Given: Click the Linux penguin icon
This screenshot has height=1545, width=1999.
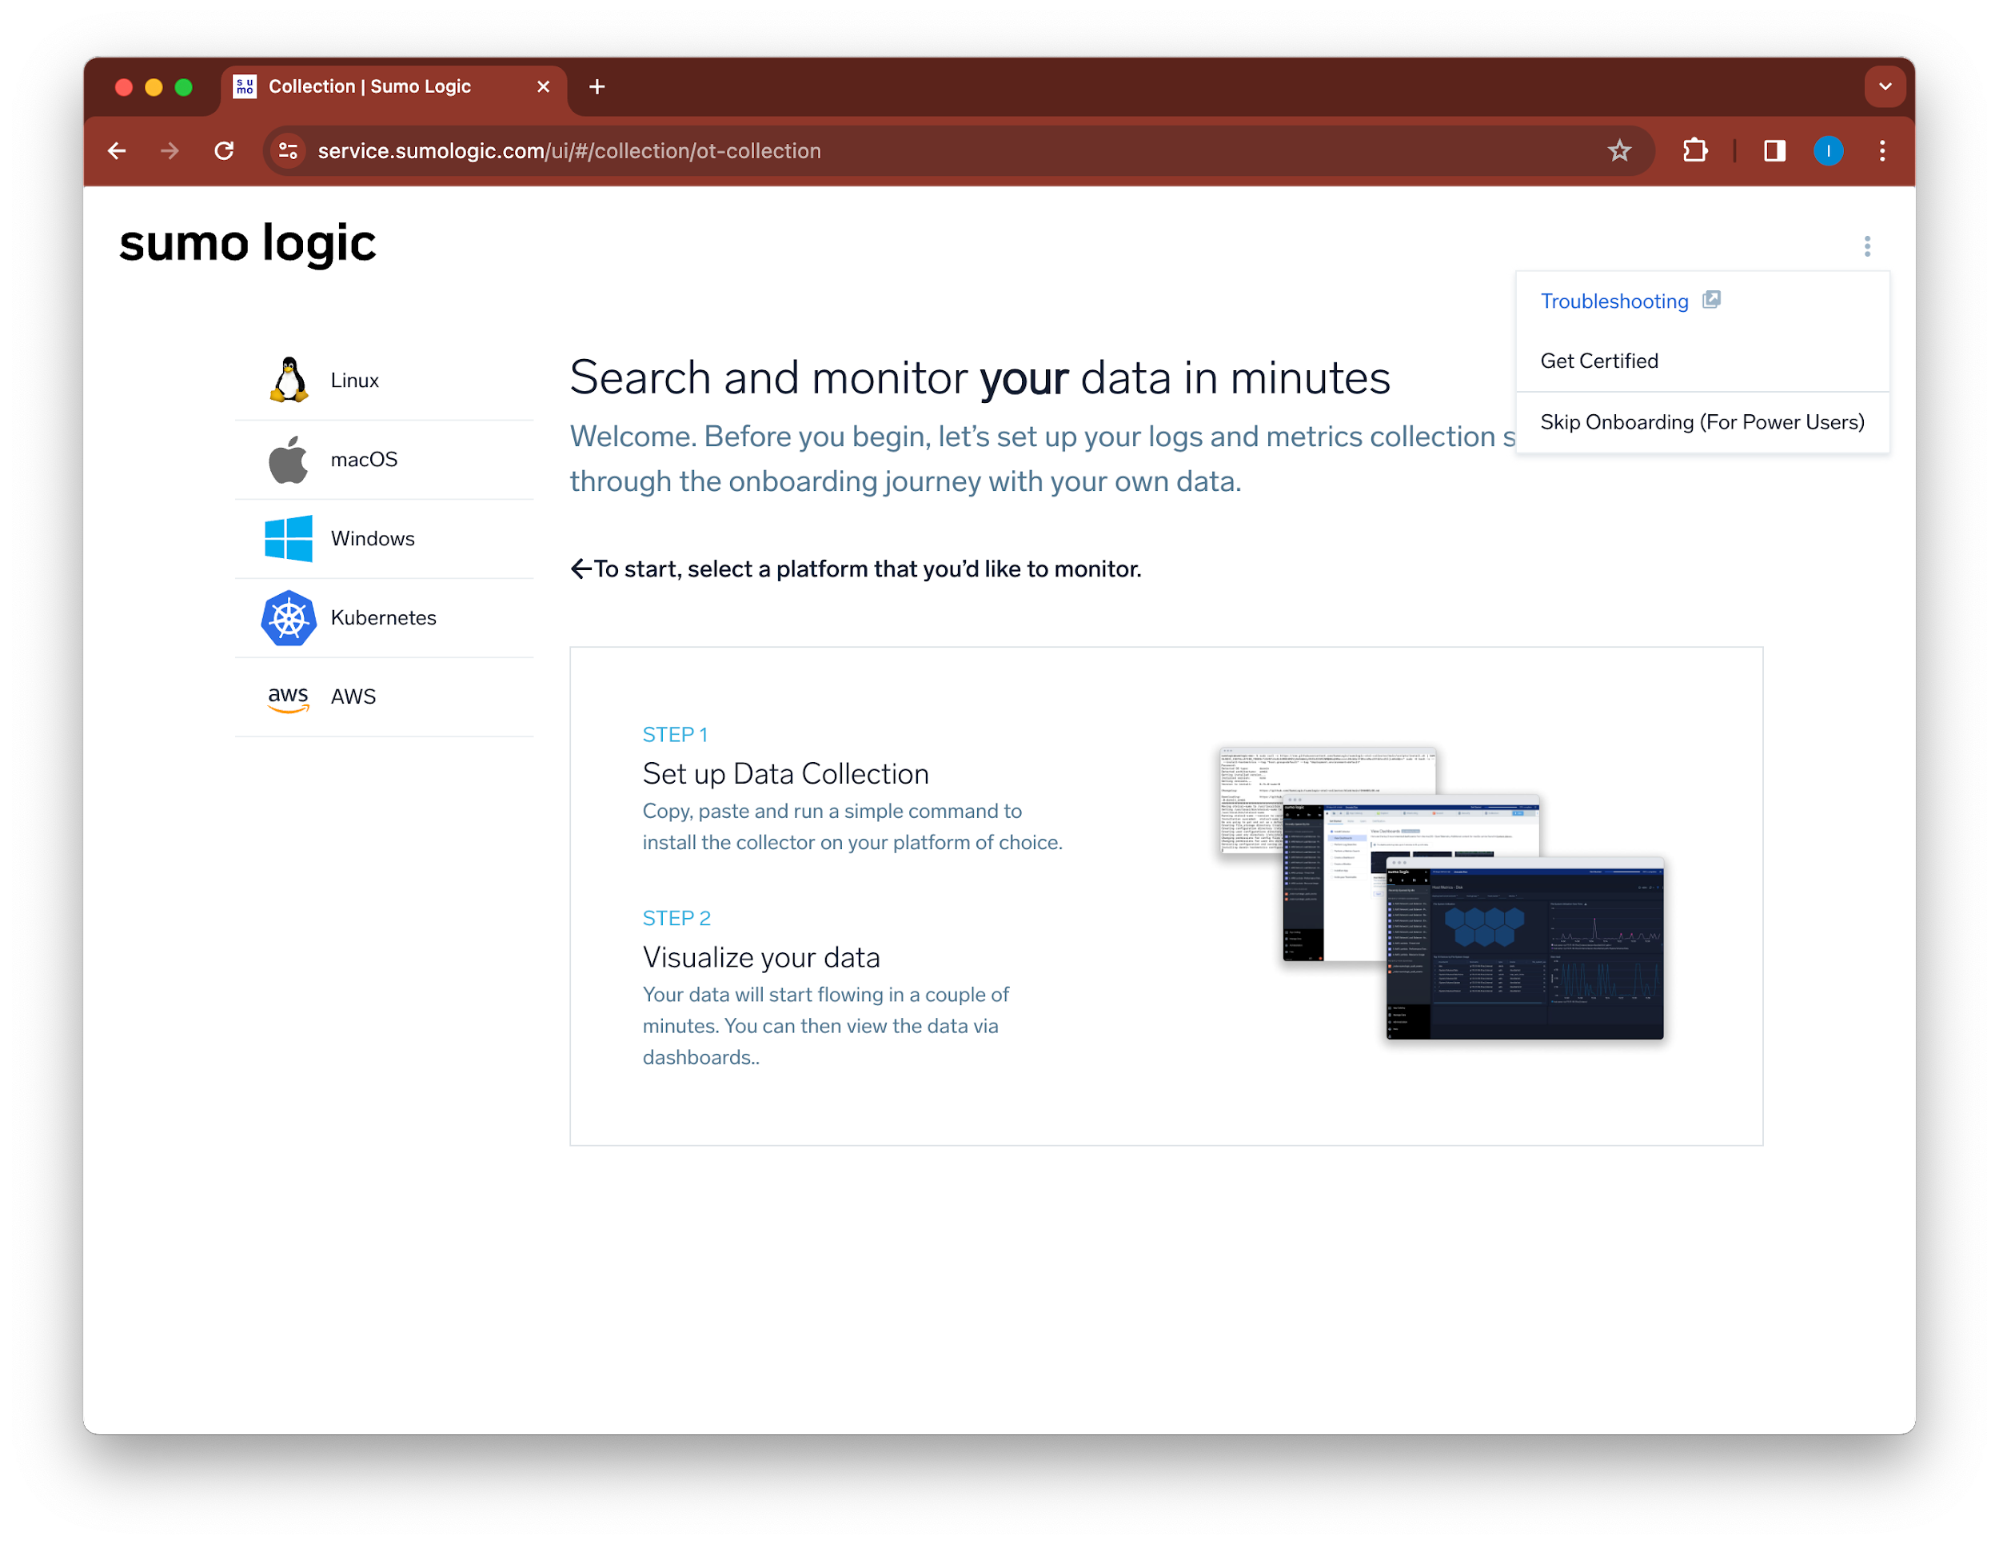Looking at the screenshot, I should 289,380.
